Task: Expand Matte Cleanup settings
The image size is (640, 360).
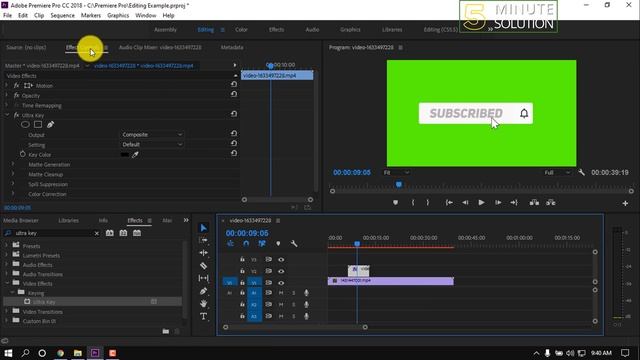Action: click(x=13, y=174)
